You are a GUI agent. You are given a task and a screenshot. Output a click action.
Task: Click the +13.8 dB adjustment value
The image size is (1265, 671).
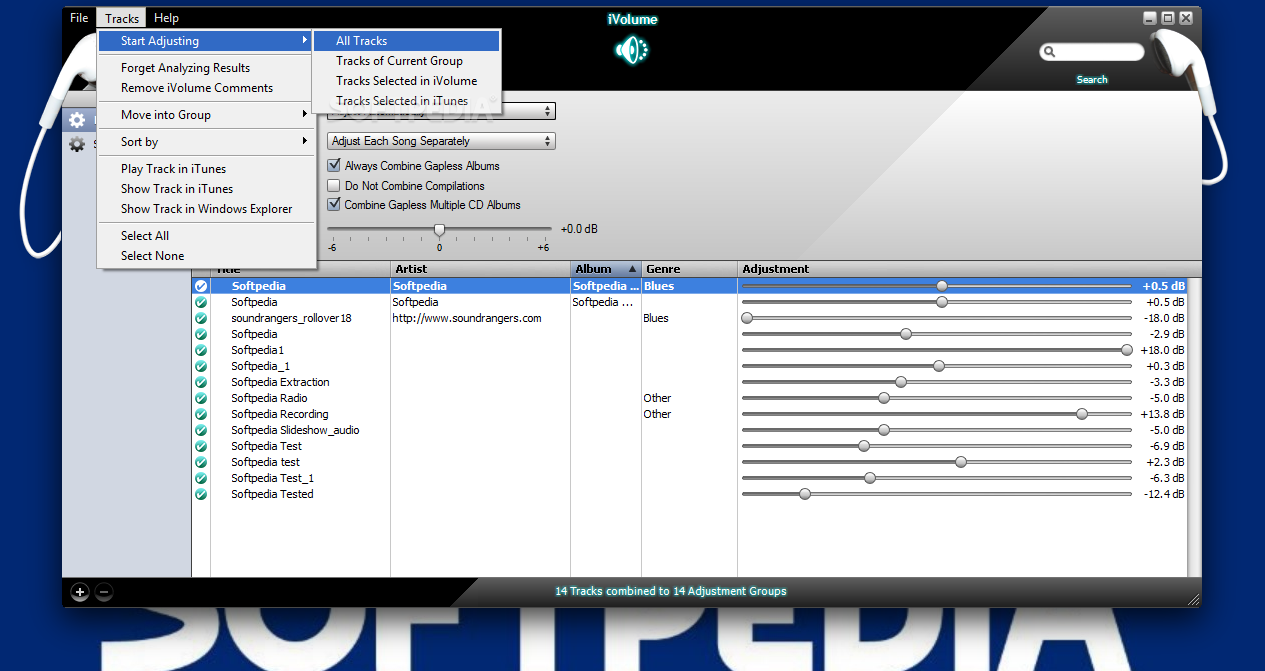(x=1165, y=414)
